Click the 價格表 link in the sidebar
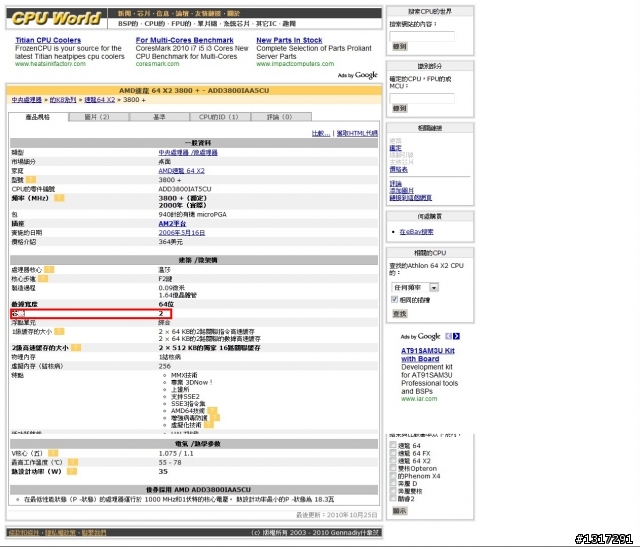The image size is (640, 547). pyautogui.click(x=398, y=169)
